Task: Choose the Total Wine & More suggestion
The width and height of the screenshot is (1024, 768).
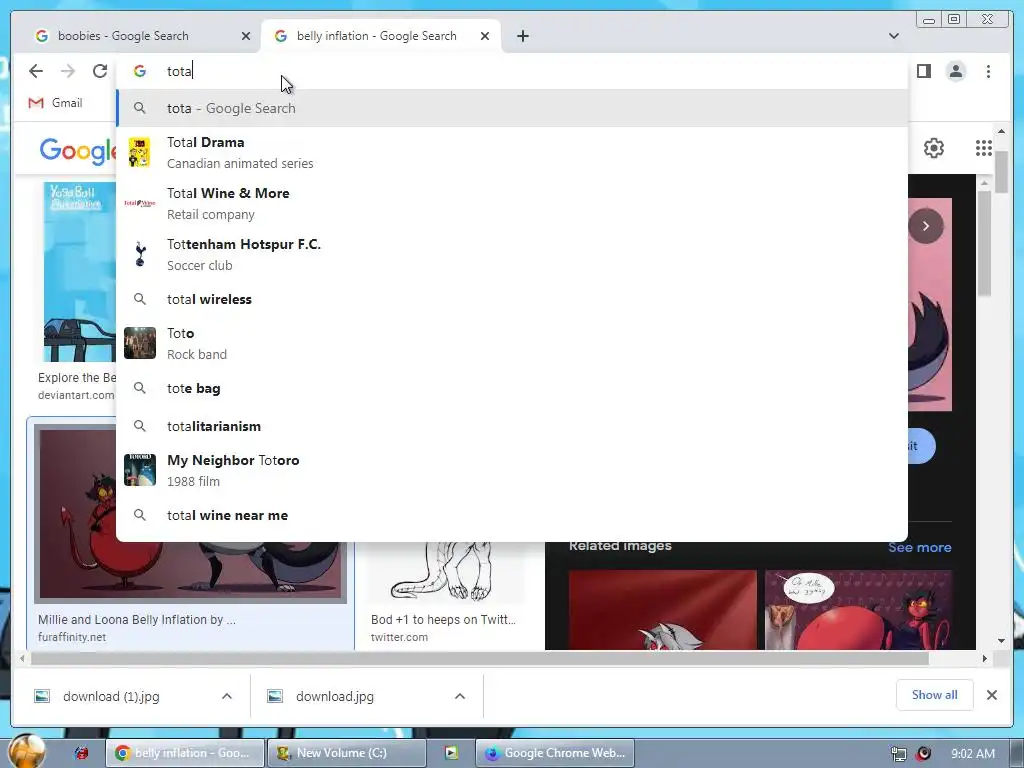Action: point(511,204)
